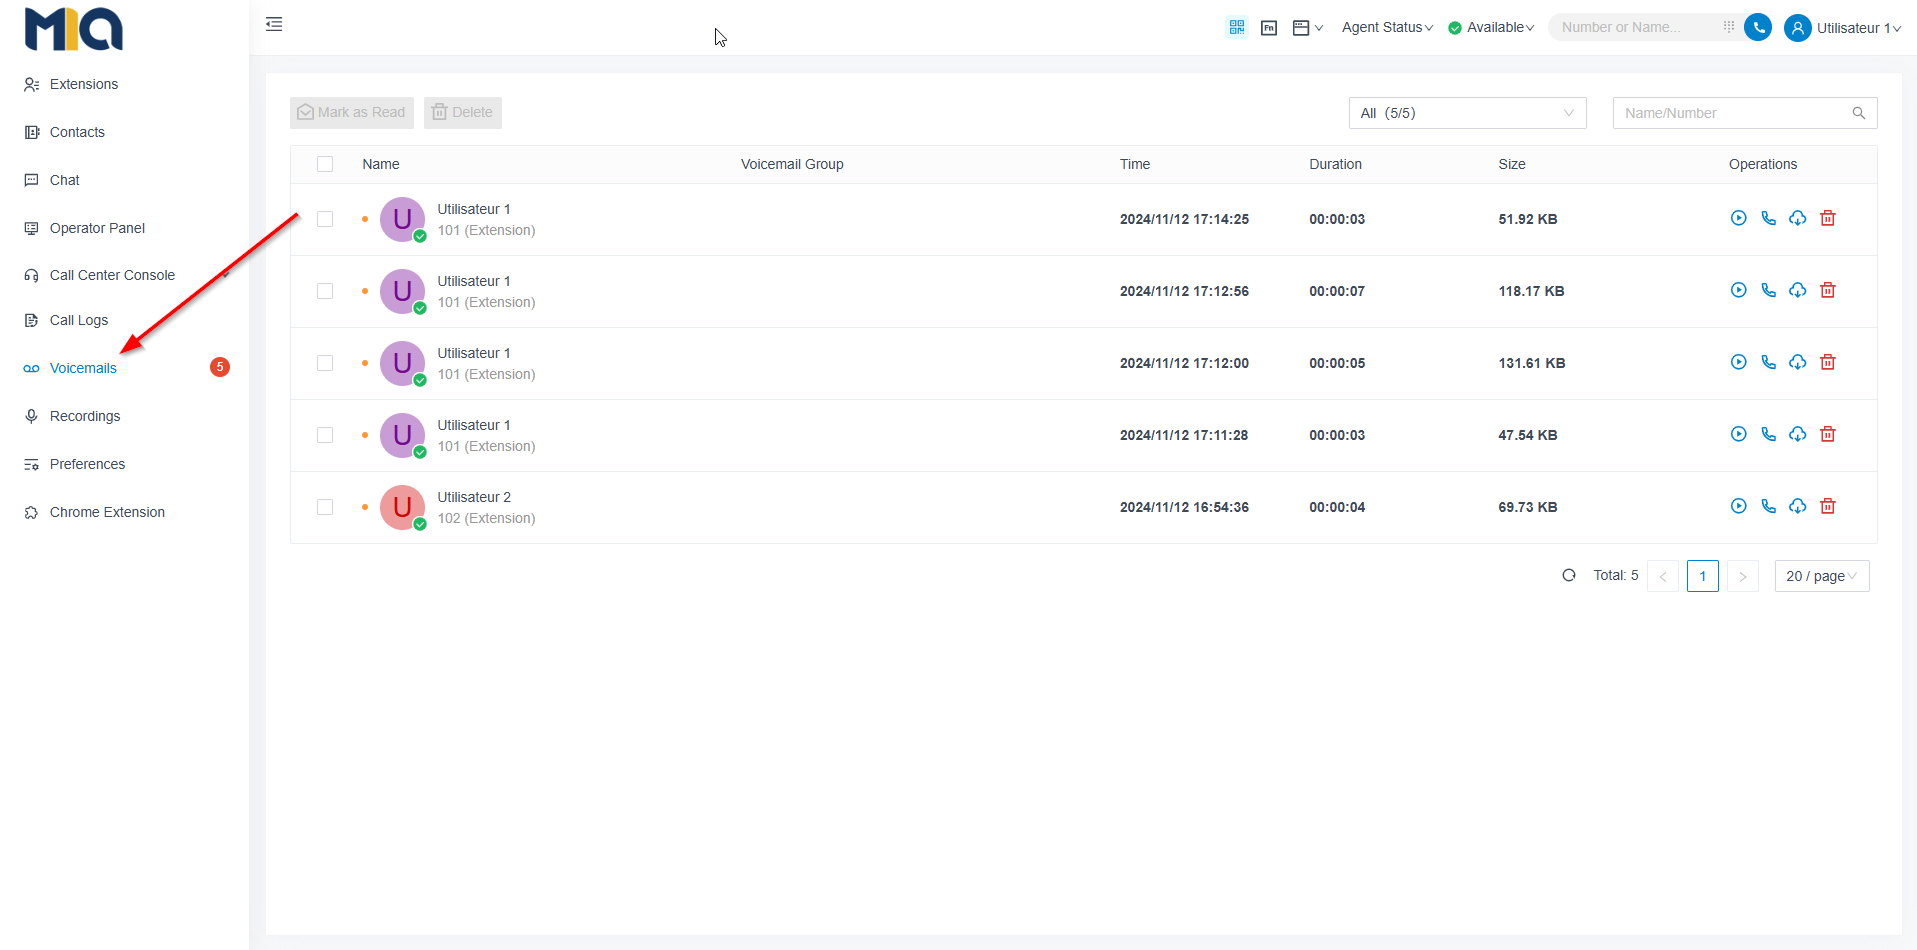Image resolution: width=1917 pixels, height=950 pixels.
Task: Click the Delete button above the table
Action: (x=463, y=112)
